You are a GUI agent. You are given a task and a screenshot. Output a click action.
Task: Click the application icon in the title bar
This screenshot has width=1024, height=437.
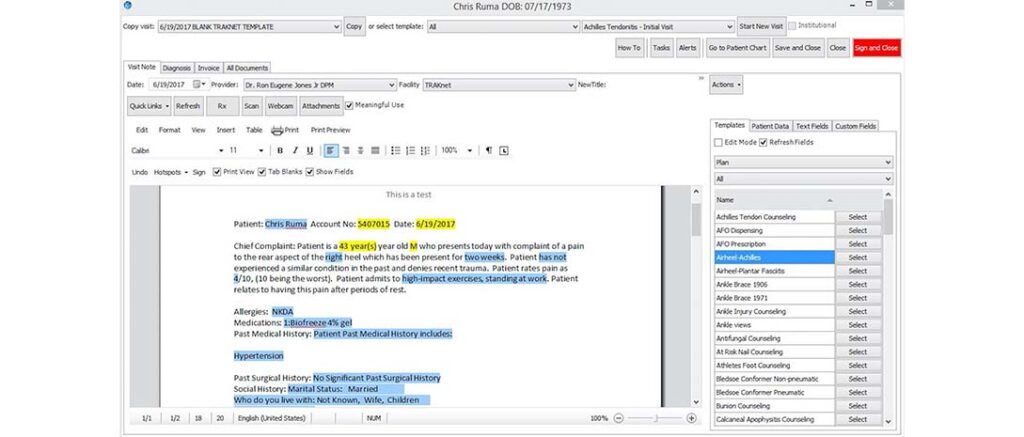[128, 5]
